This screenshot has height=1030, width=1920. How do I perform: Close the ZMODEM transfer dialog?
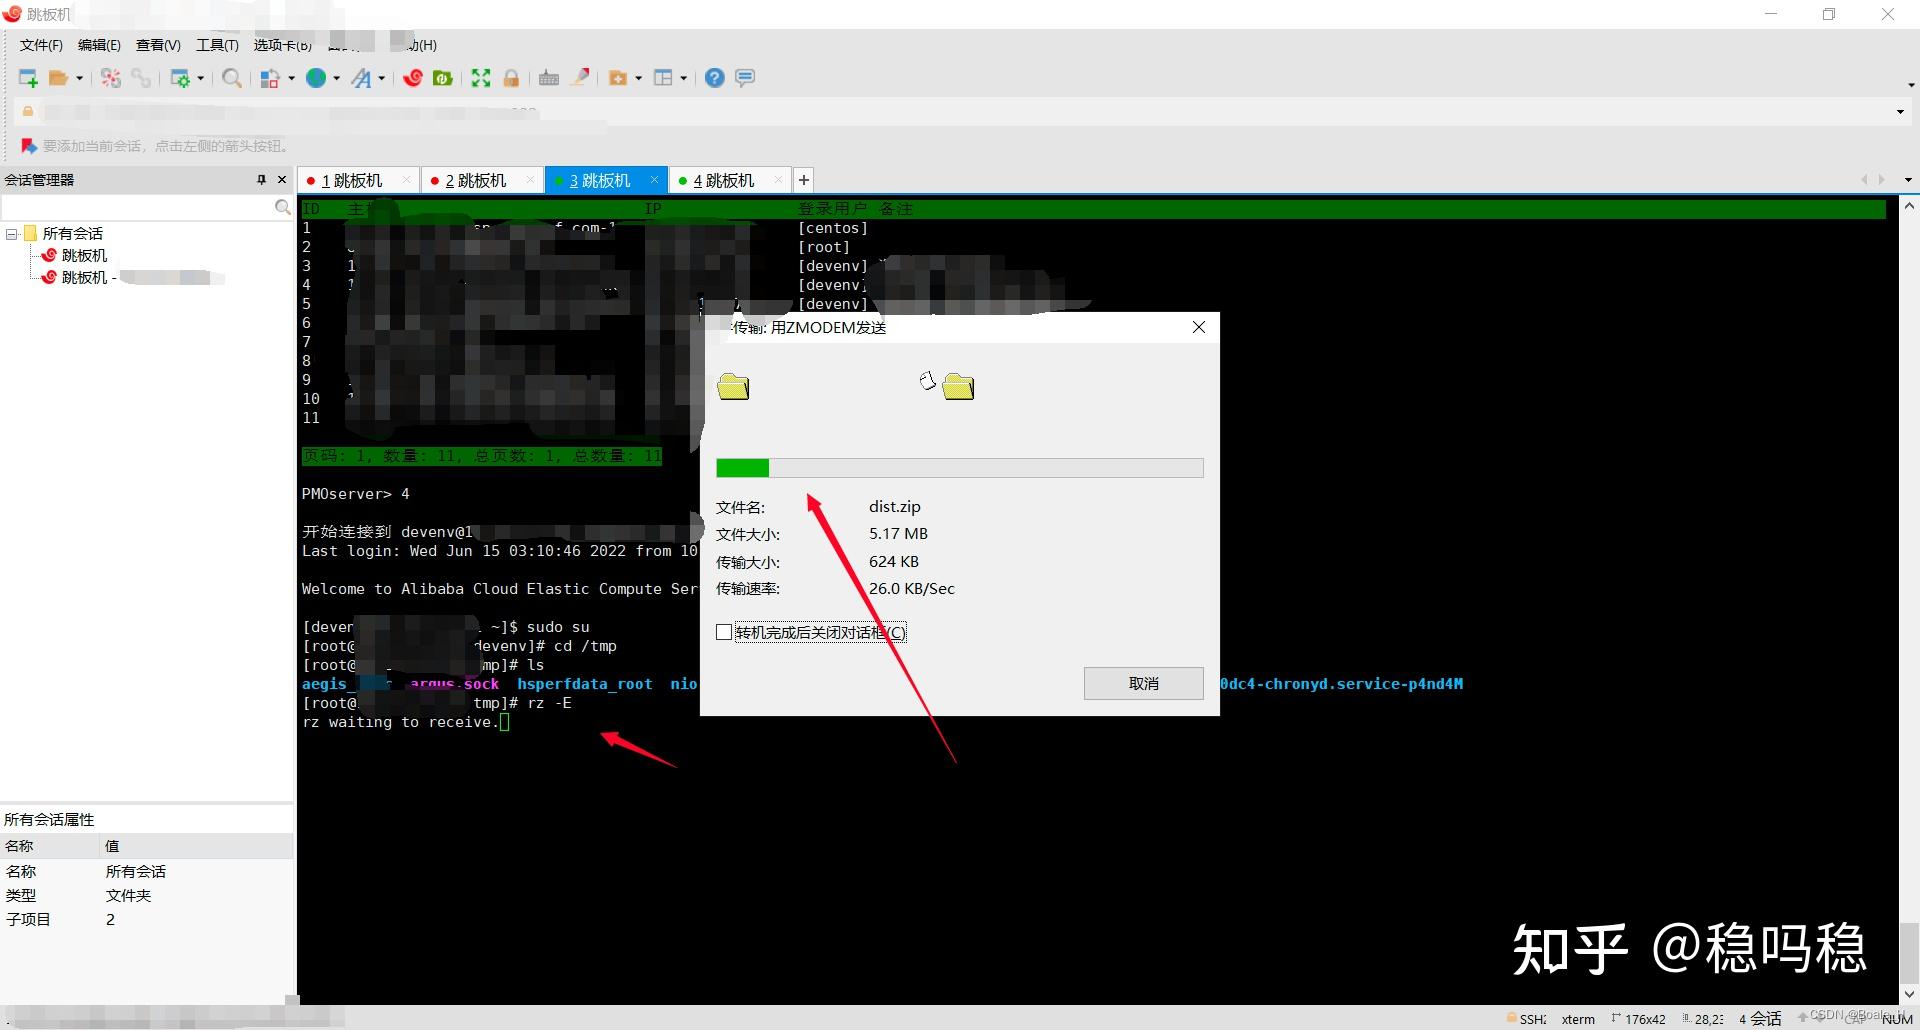point(1199,327)
